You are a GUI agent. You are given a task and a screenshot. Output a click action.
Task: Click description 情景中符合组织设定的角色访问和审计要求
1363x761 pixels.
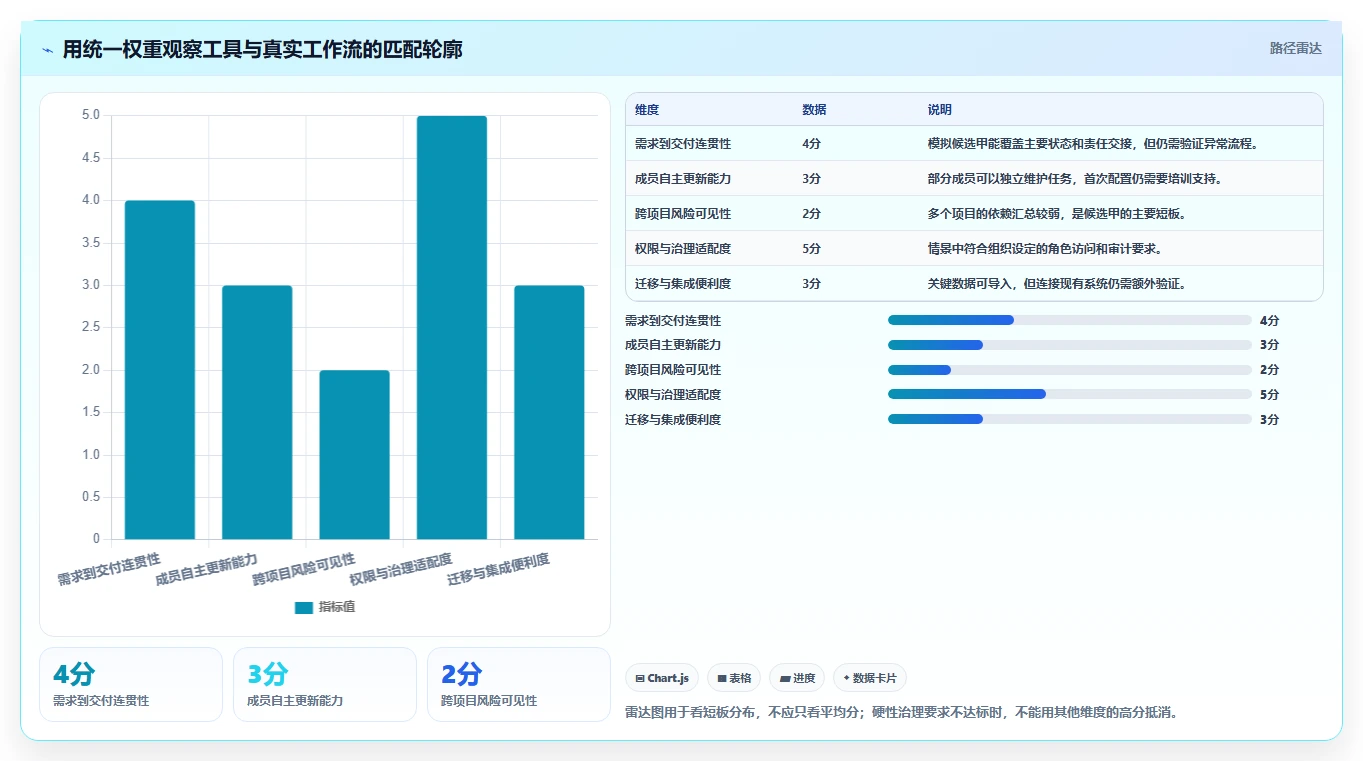pyautogui.click(x=1045, y=249)
